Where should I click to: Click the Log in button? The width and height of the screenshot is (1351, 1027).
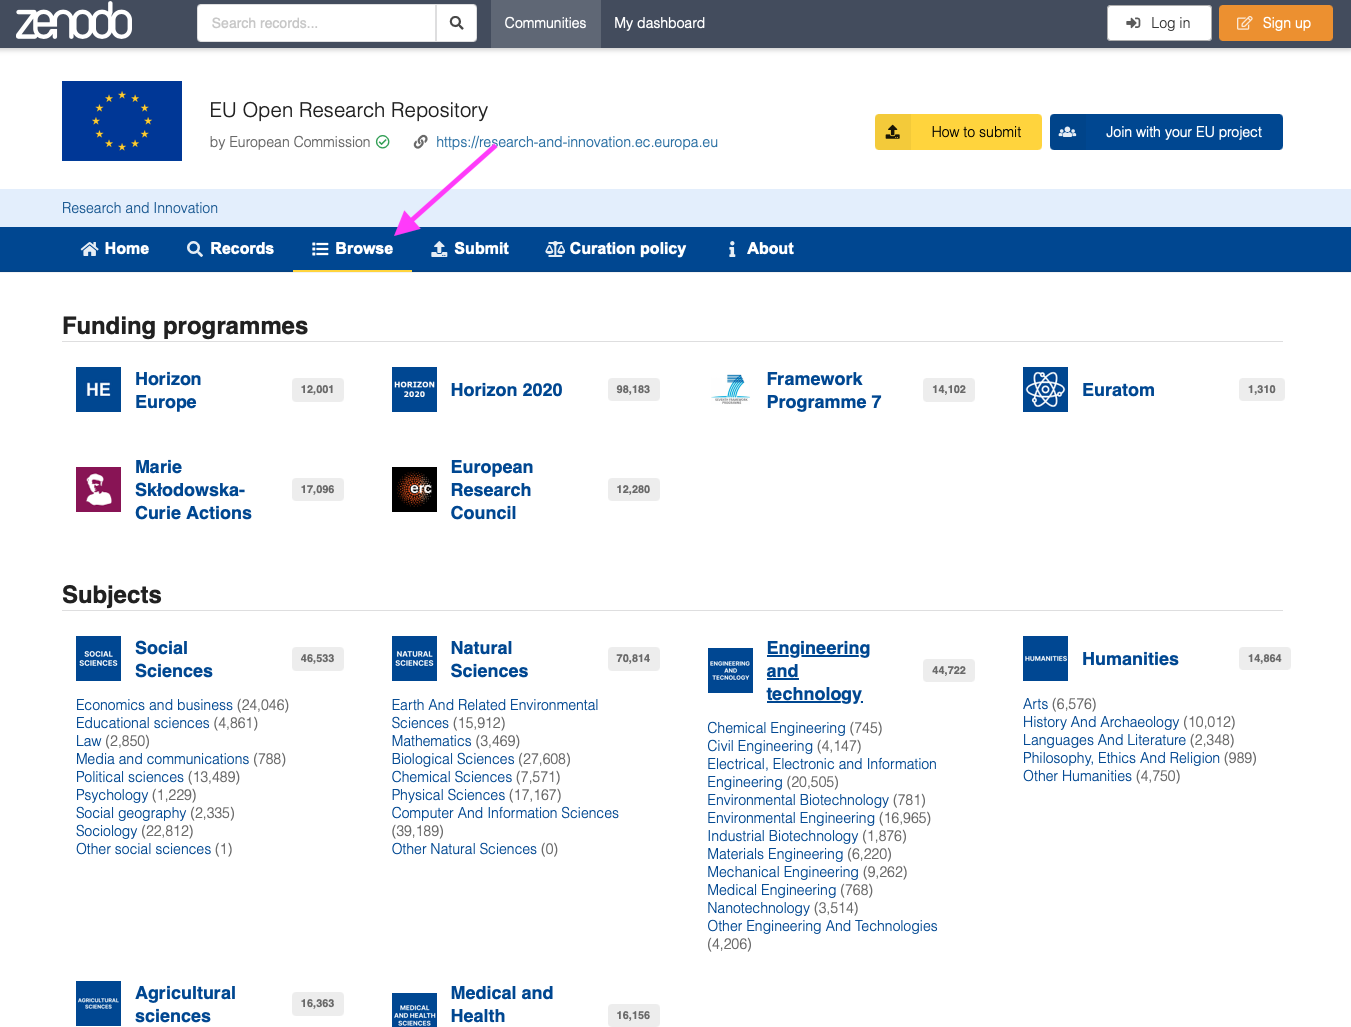pos(1159,23)
